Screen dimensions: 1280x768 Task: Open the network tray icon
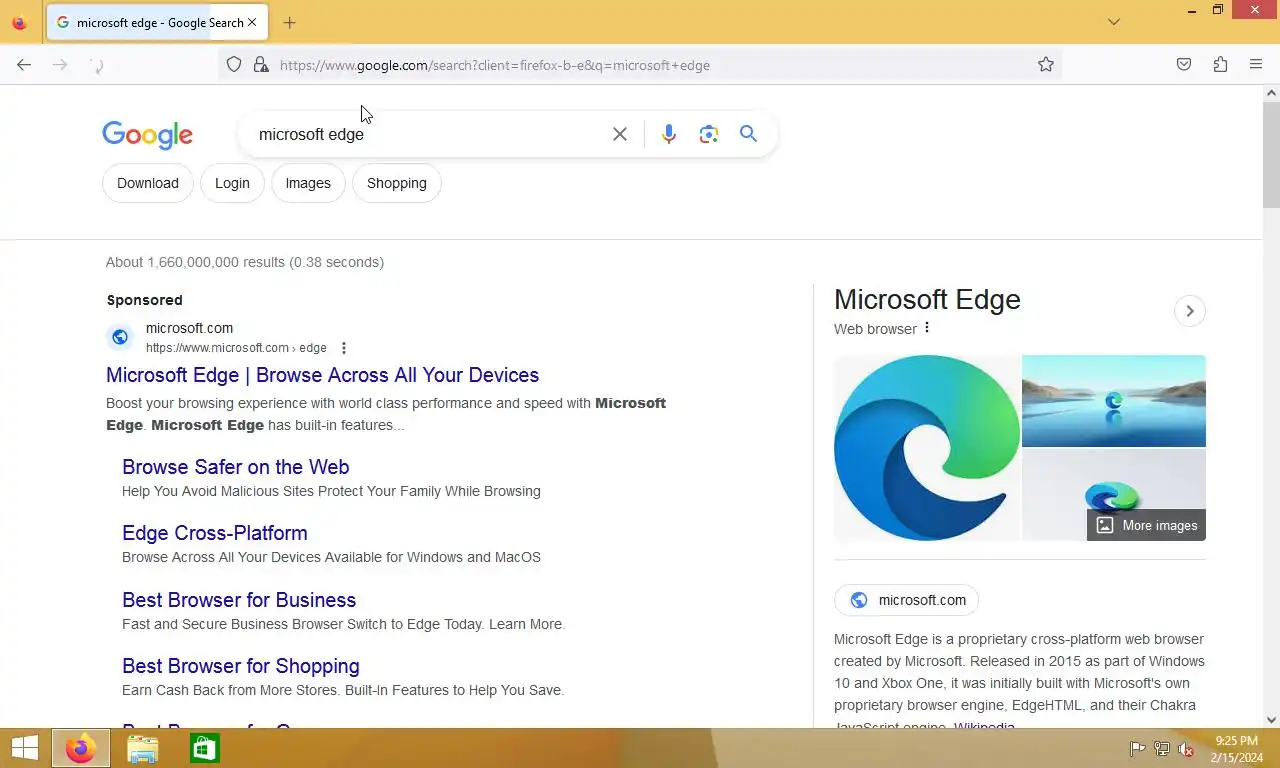point(1162,749)
